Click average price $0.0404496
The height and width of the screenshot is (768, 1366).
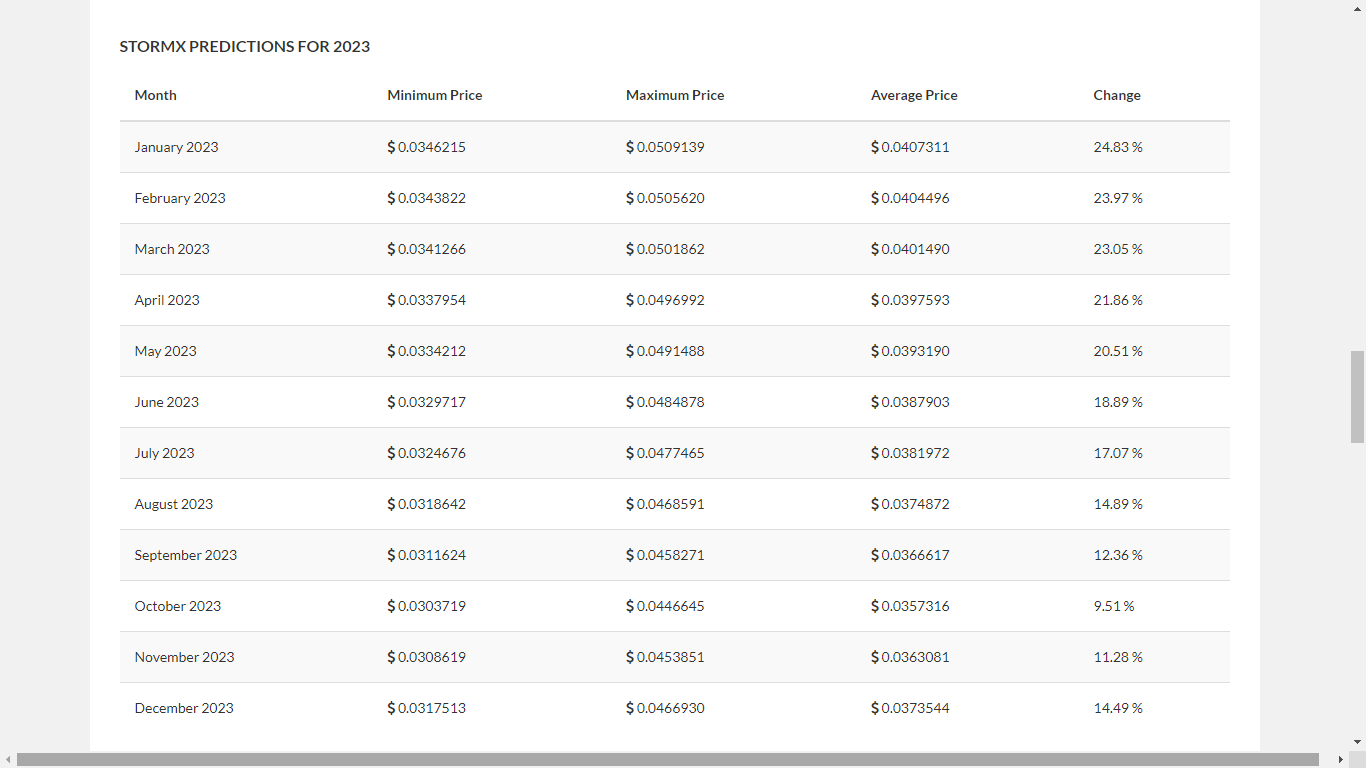(x=911, y=198)
